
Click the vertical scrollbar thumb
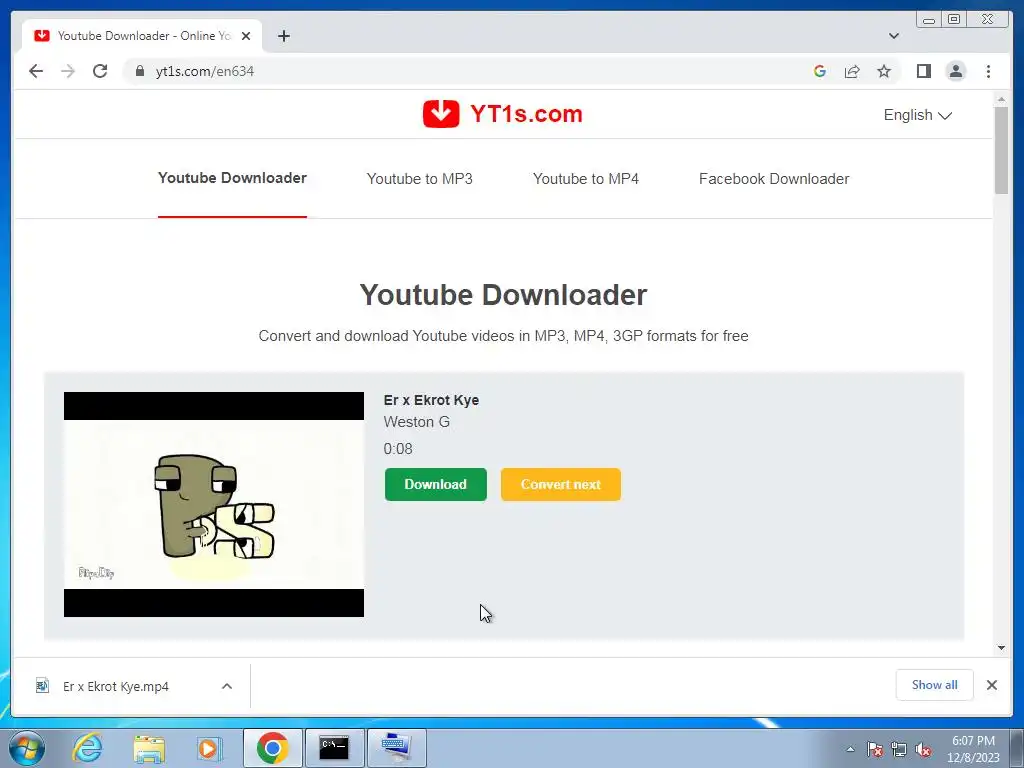[x=1001, y=150]
